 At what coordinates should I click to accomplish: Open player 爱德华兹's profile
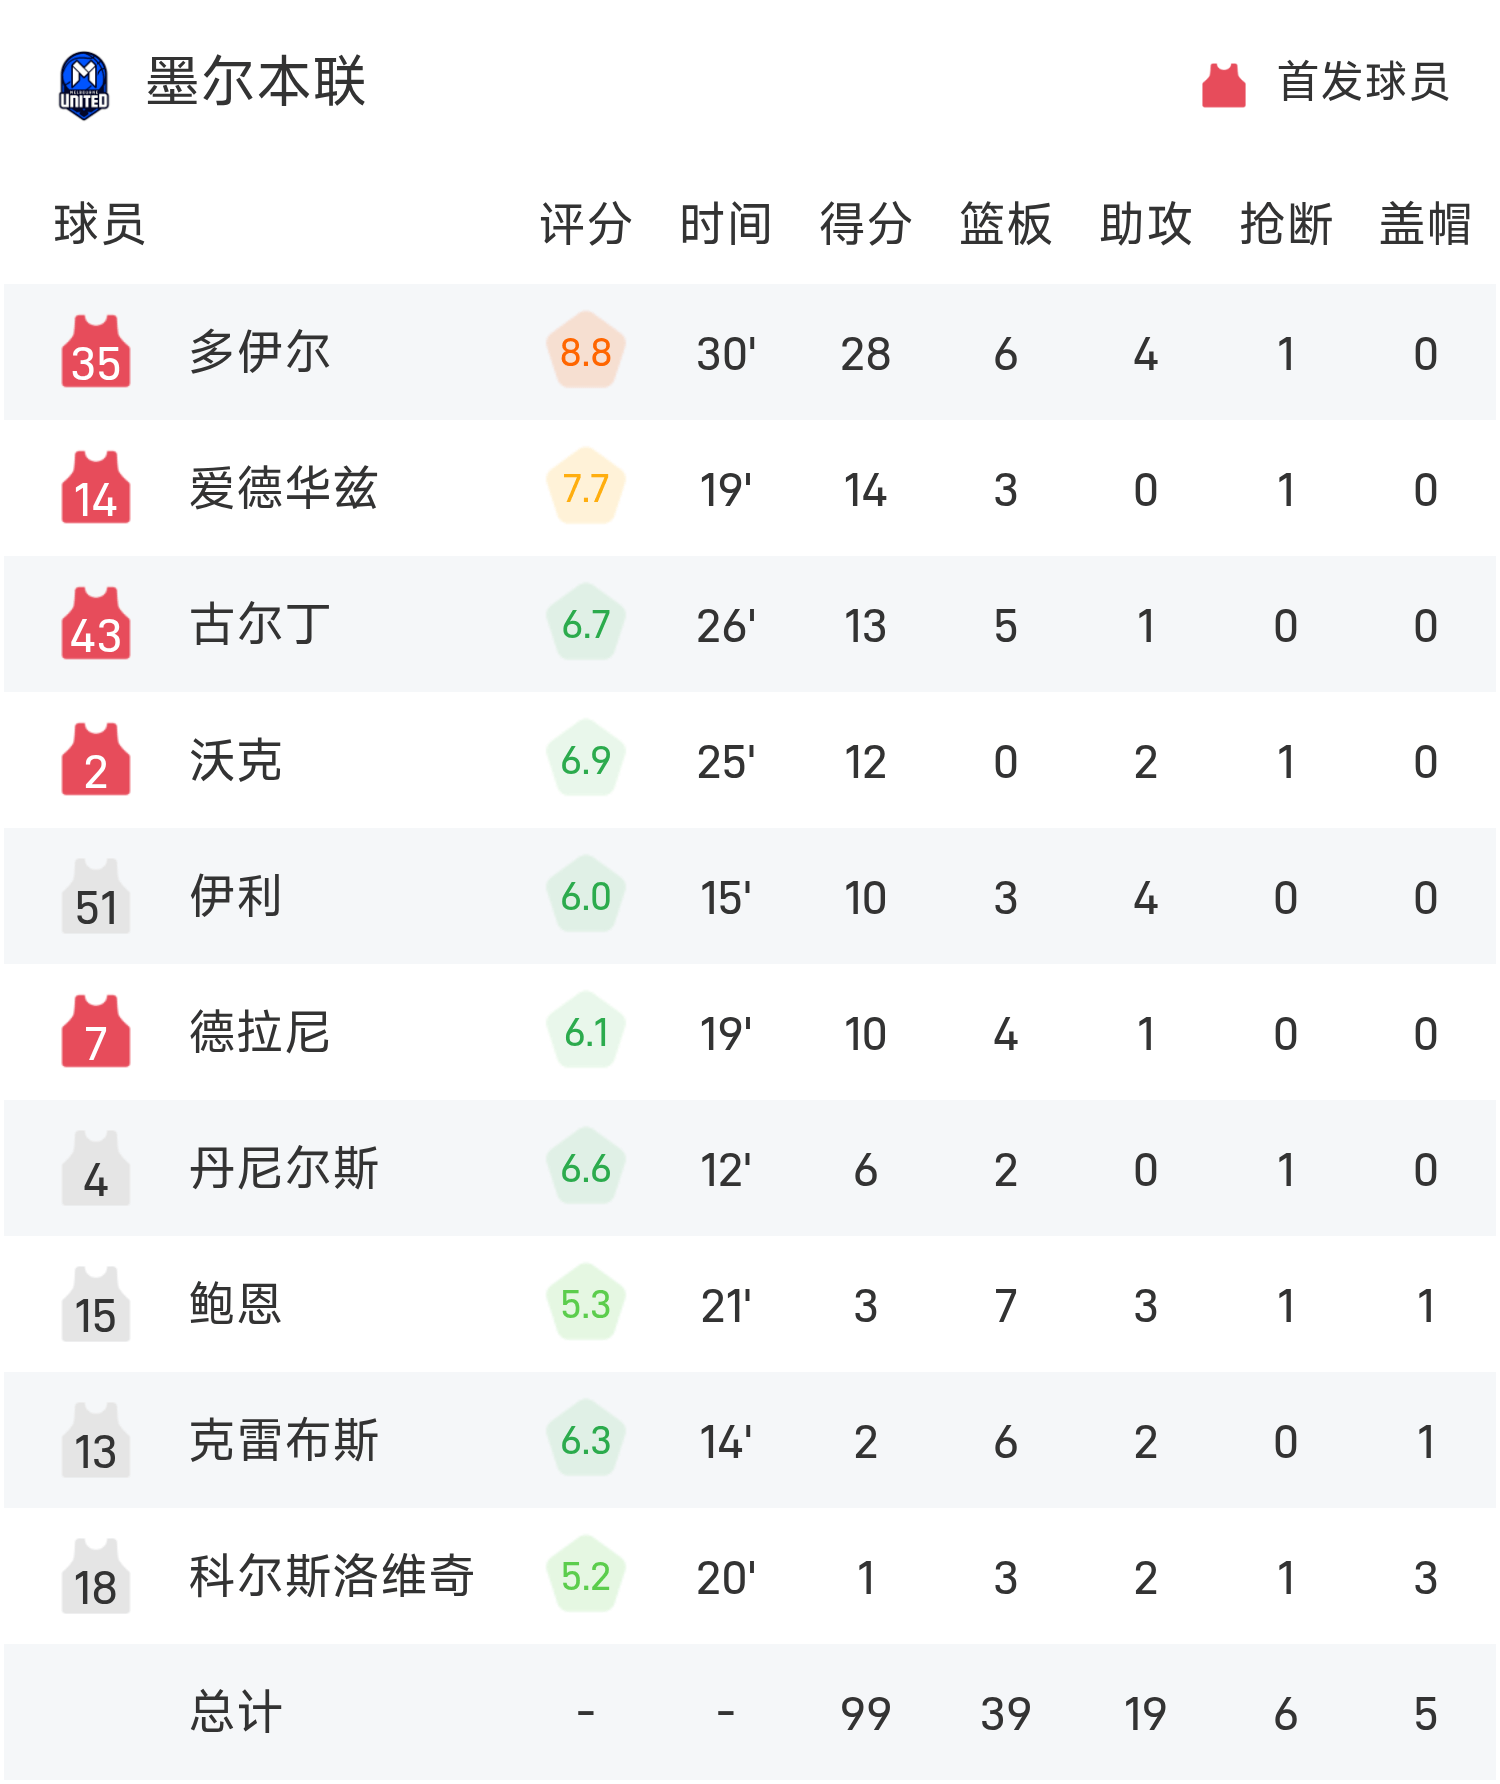click(284, 489)
